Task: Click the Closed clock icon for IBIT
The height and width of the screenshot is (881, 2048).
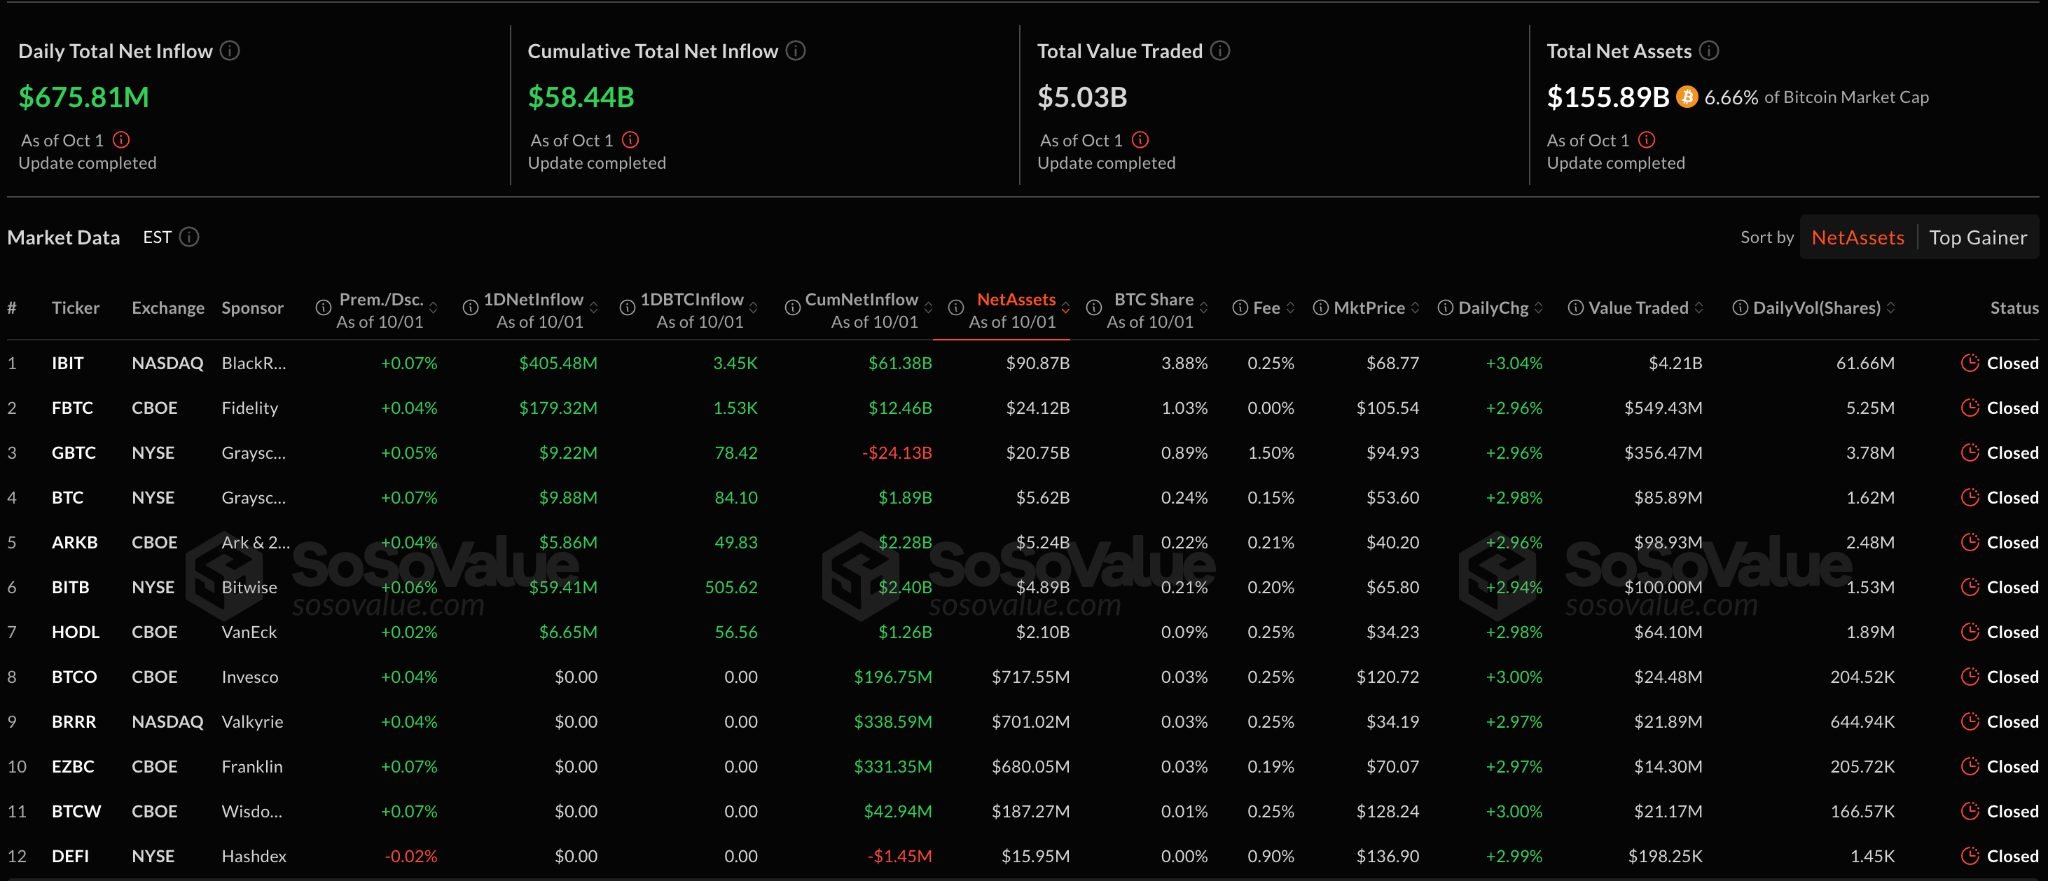Action: point(1970,363)
